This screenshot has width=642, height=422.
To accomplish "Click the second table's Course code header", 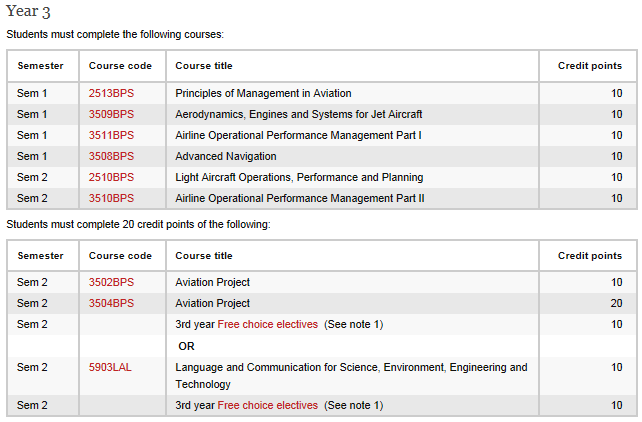I will [x=120, y=256].
